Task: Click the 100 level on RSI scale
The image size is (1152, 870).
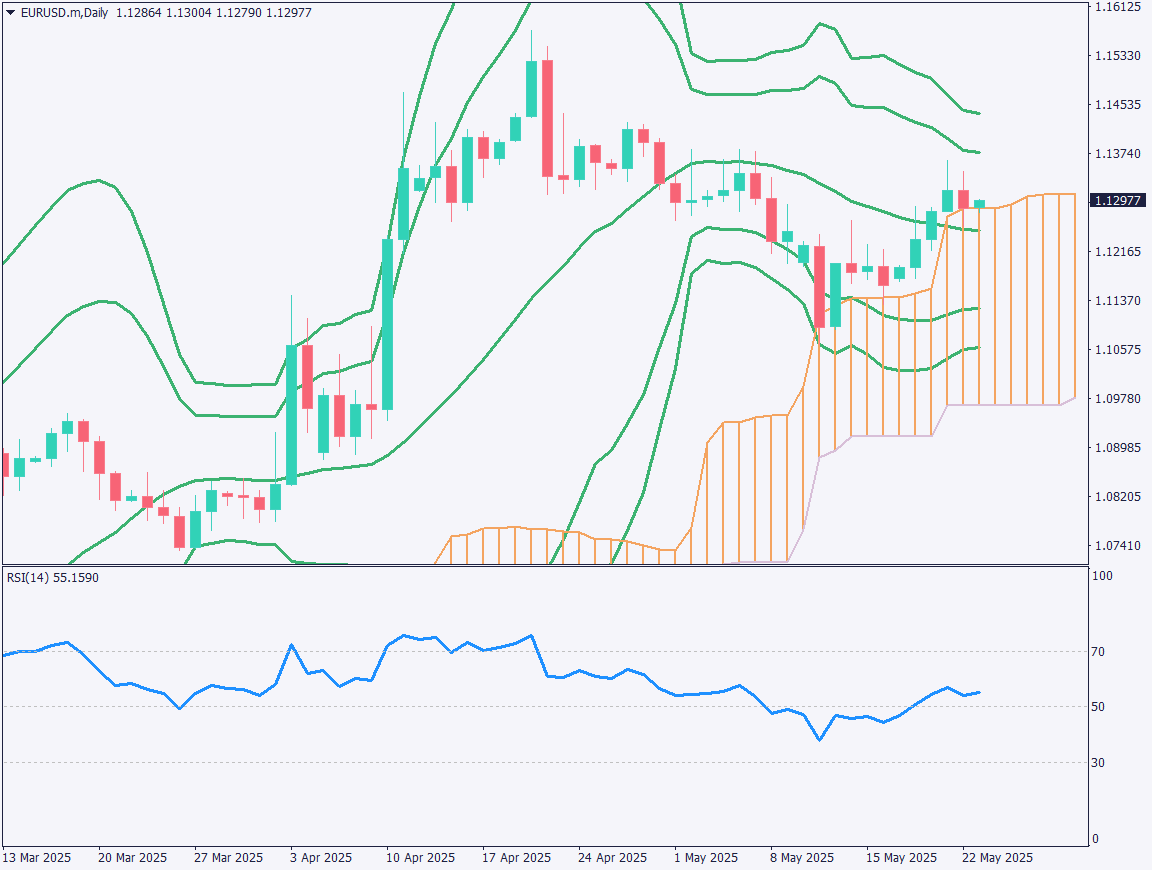Action: pyautogui.click(x=1100, y=575)
